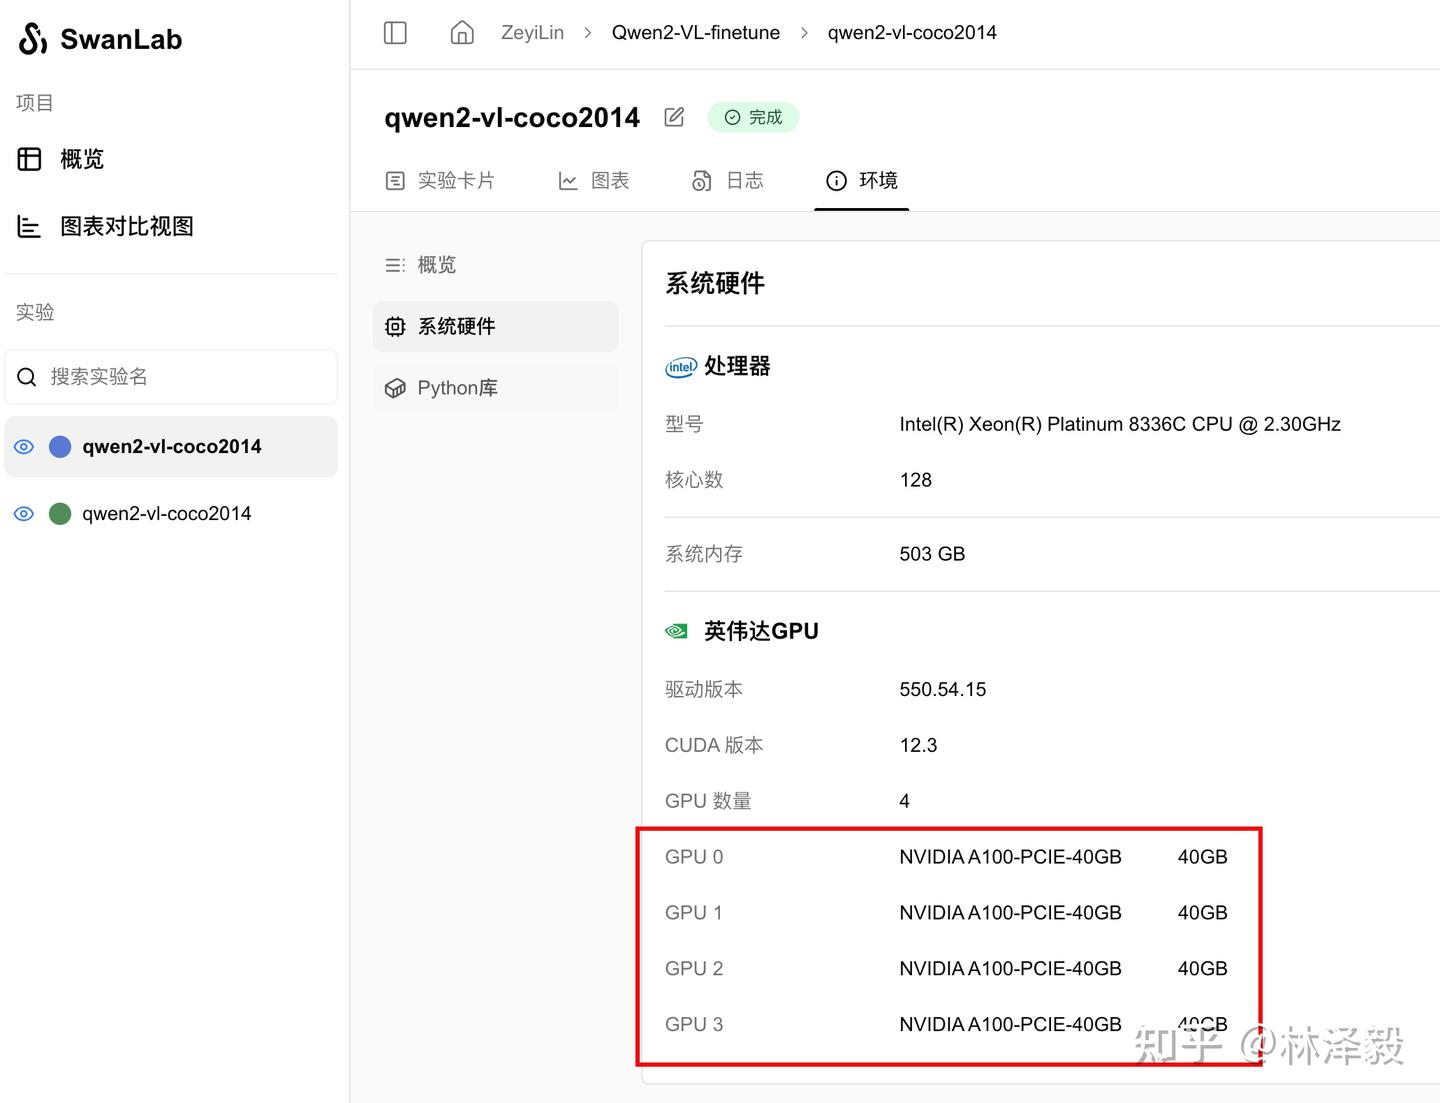Toggle visibility of blue qwen2-vl-coco2014 experiment

pyautogui.click(x=24, y=447)
